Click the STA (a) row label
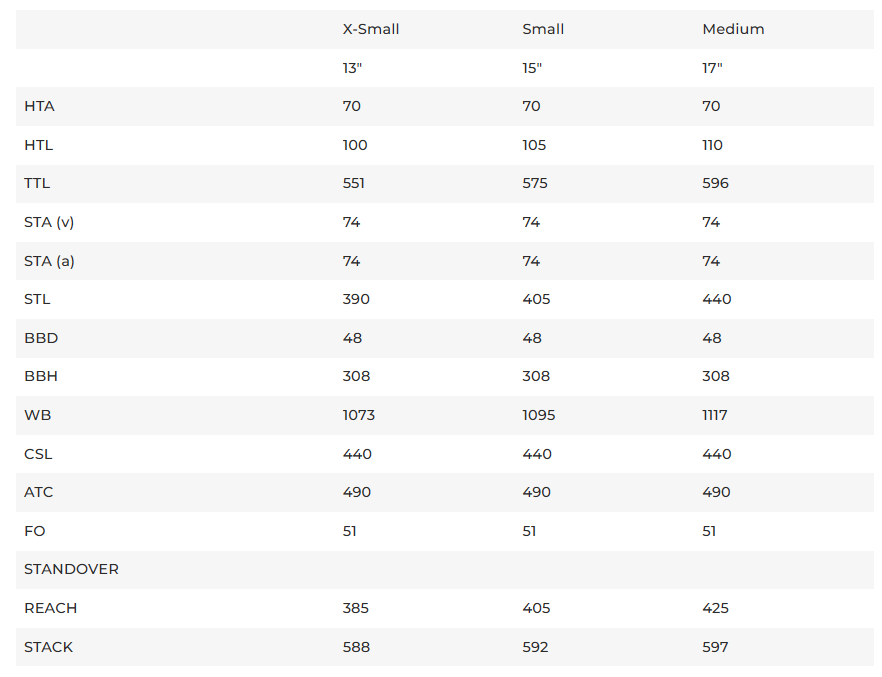This screenshot has height=677, width=882. pos(49,261)
